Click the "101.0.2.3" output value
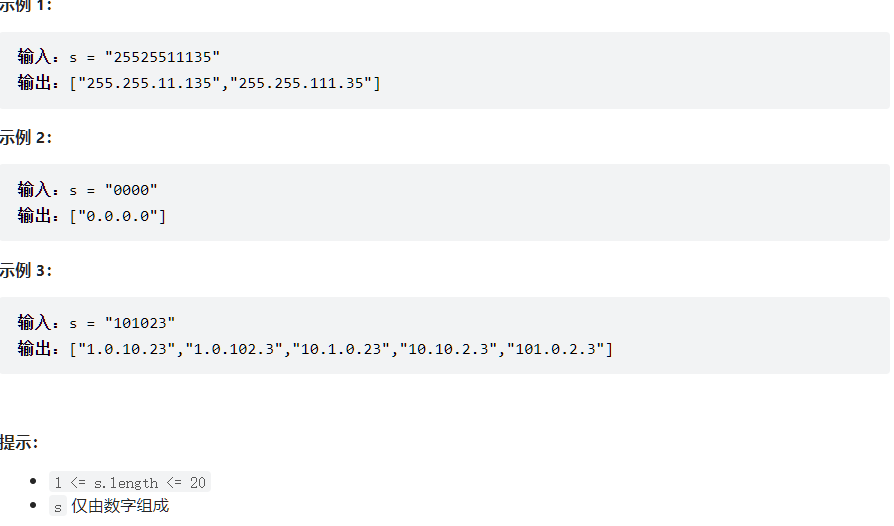Viewport: 894px width, 526px height. pyautogui.click(x=558, y=349)
